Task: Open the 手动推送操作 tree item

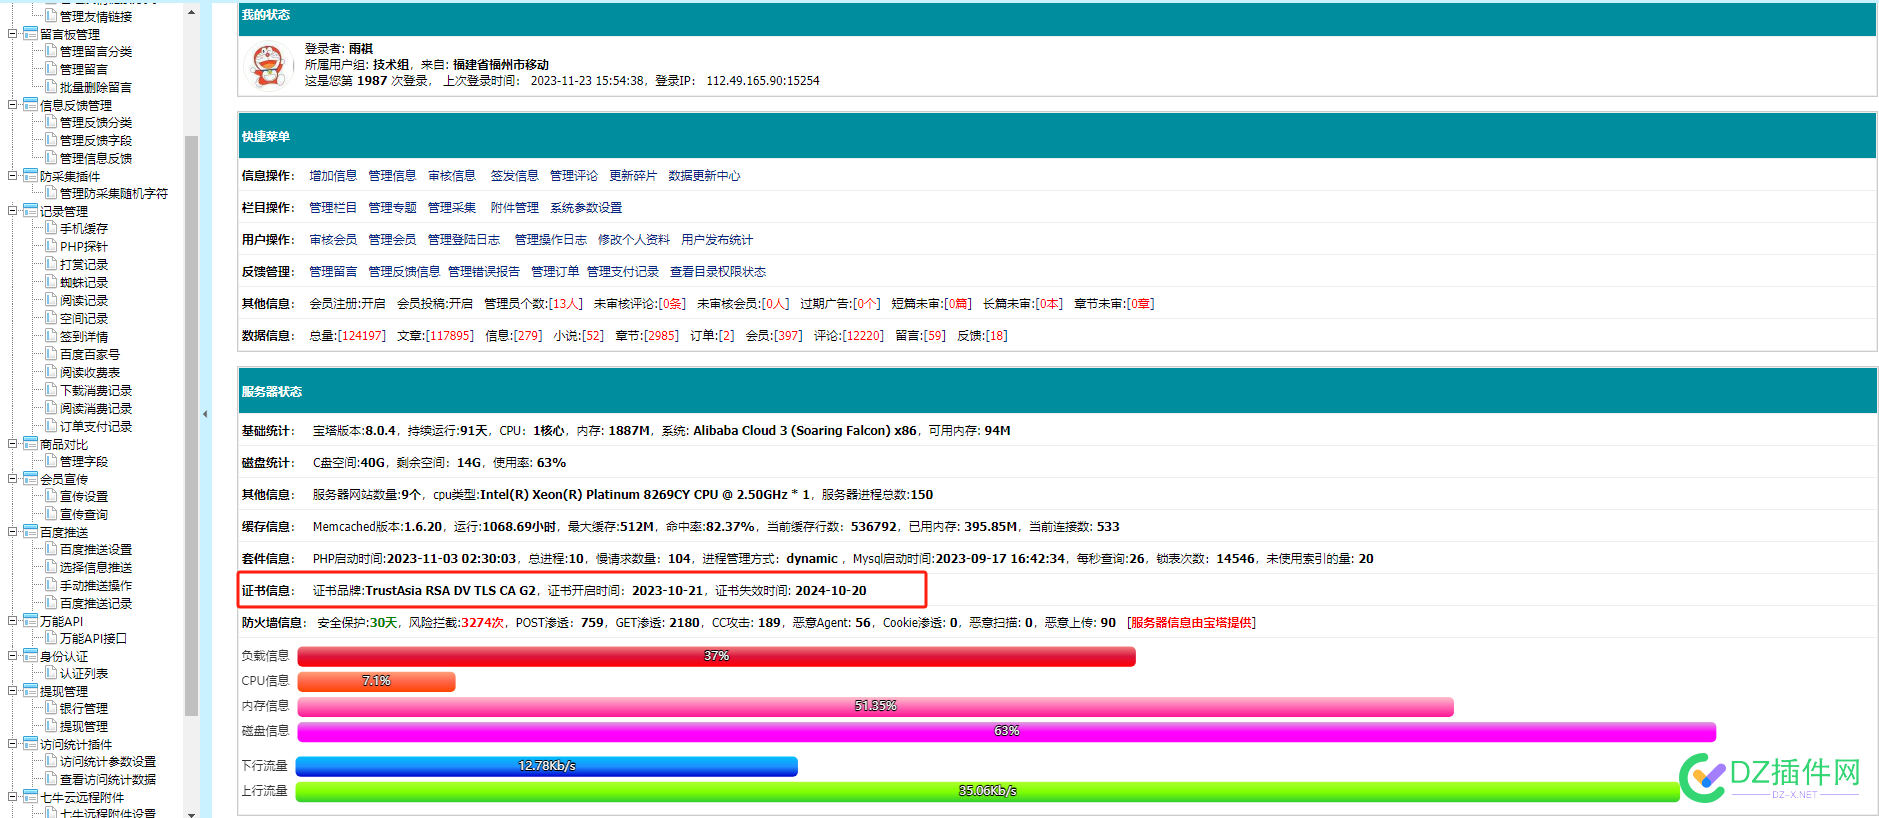Action: pyautogui.click(x=96, y=586)
